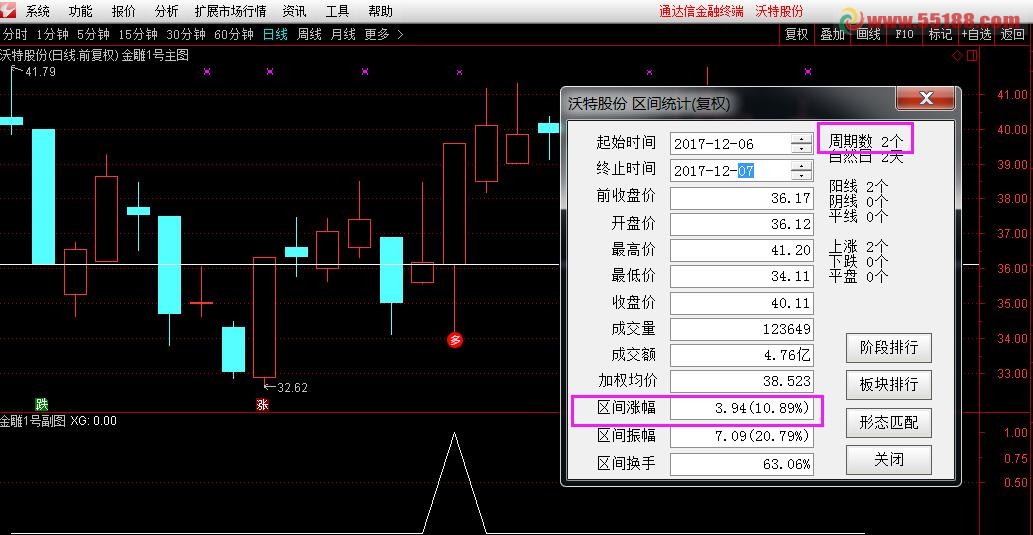Click the red 涨 marker on chart

pos(263,405)
